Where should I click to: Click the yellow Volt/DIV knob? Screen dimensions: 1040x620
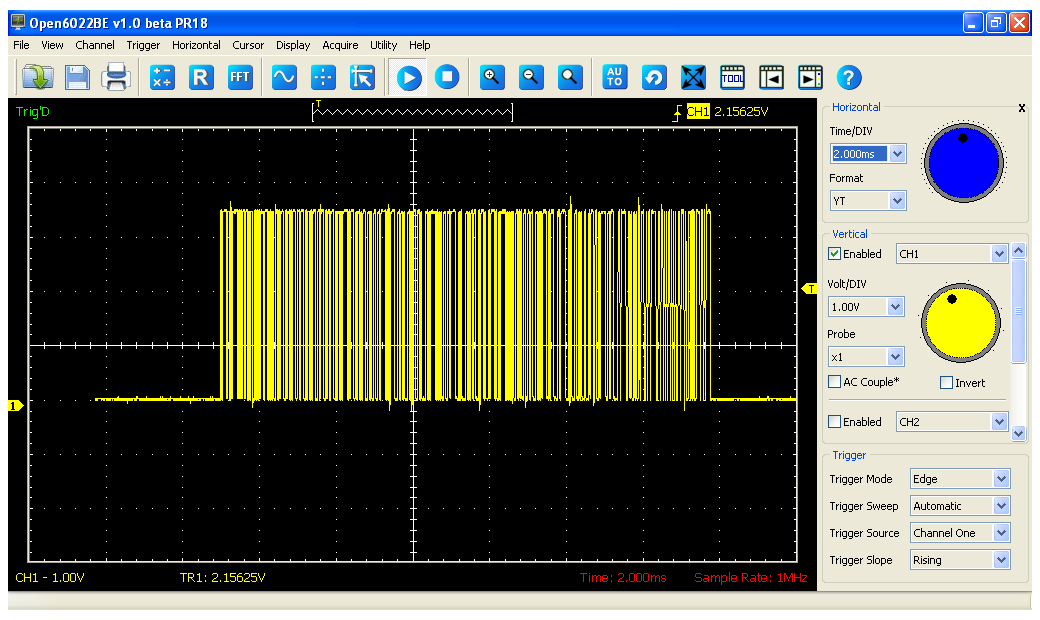point(961,322)
